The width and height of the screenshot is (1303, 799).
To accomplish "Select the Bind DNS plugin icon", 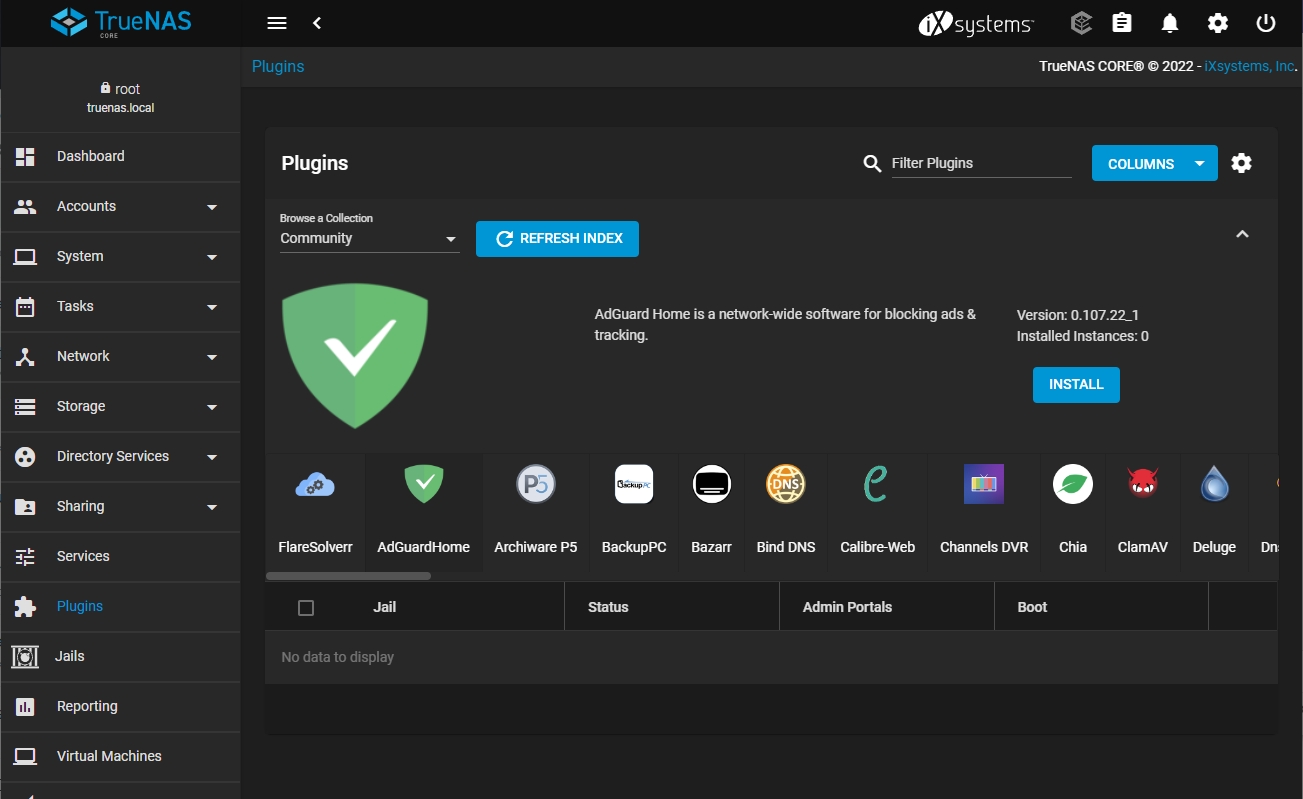I will click(x=785, y=485).
